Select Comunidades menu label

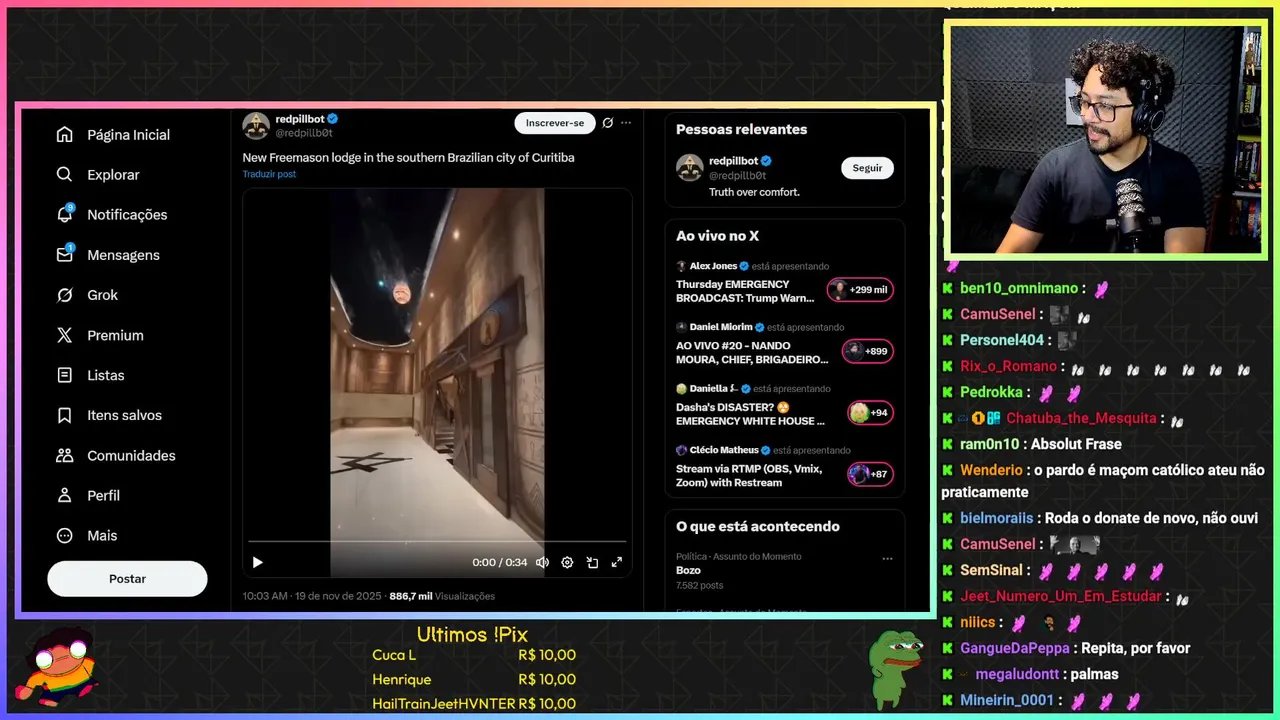[x=131, y=455]
